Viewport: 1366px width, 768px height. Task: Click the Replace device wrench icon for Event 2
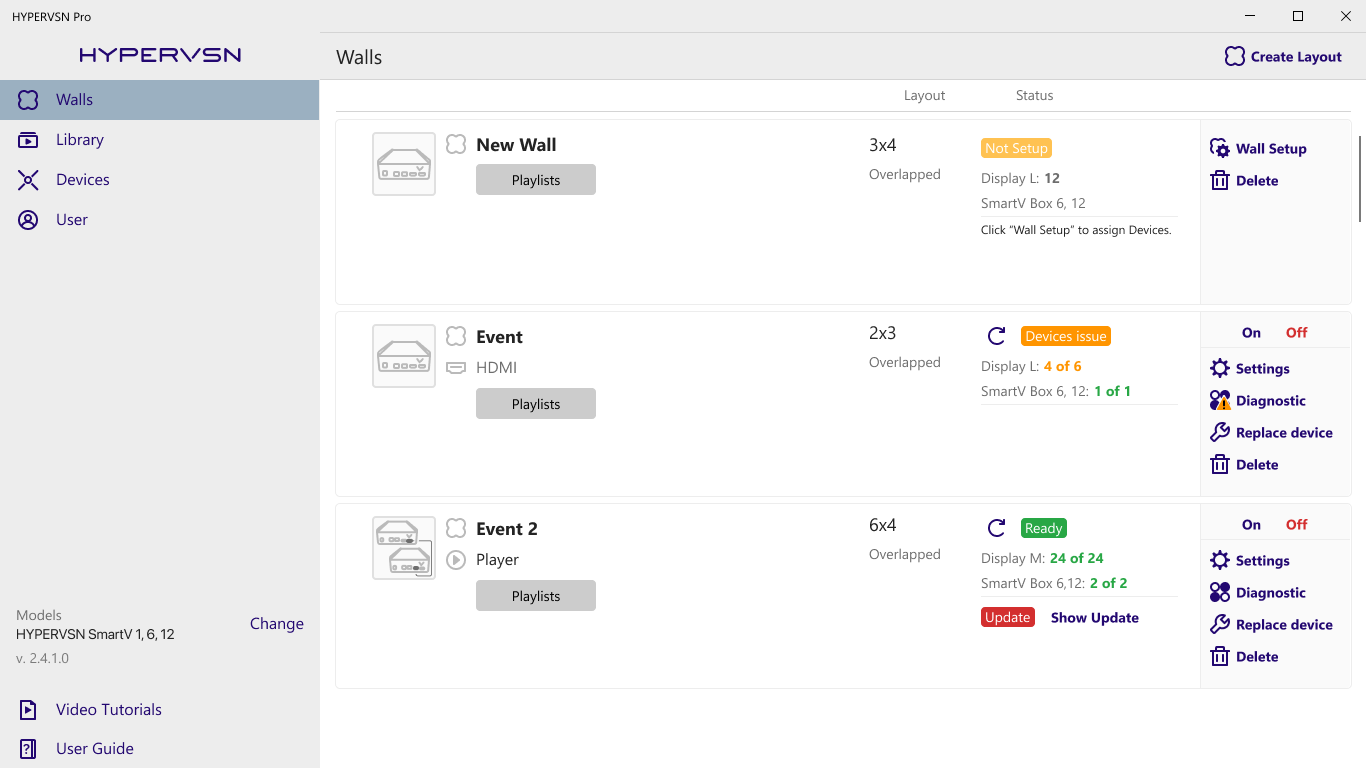(x=1220, y=625)
